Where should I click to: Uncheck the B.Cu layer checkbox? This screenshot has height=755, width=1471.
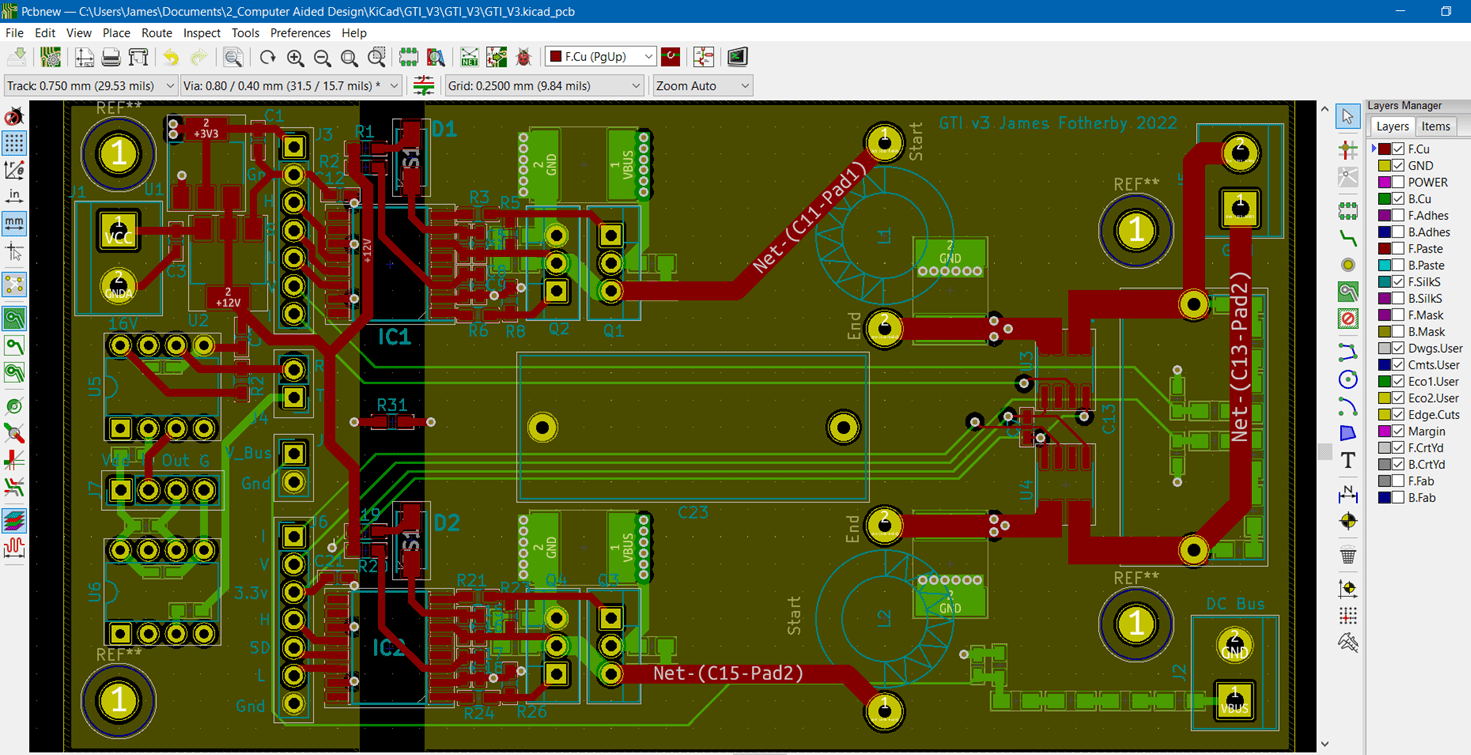pos(1398,199)
